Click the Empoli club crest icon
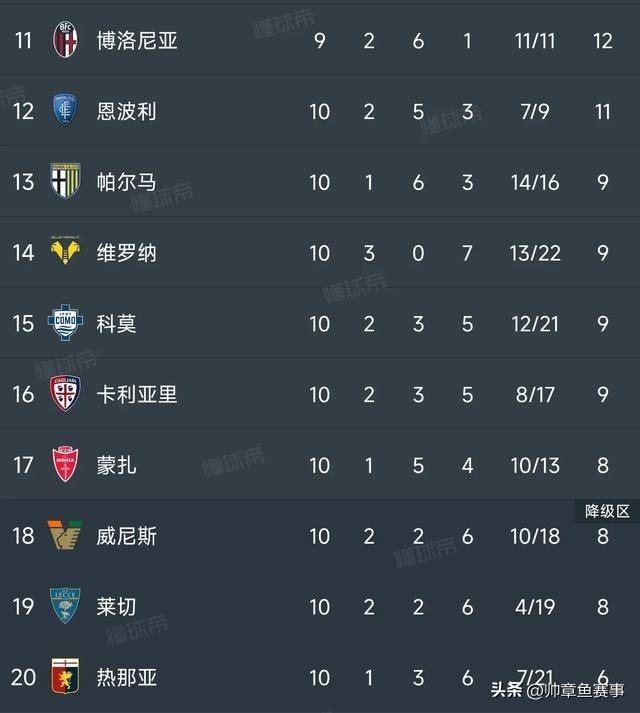 click(x=66, y=111)
